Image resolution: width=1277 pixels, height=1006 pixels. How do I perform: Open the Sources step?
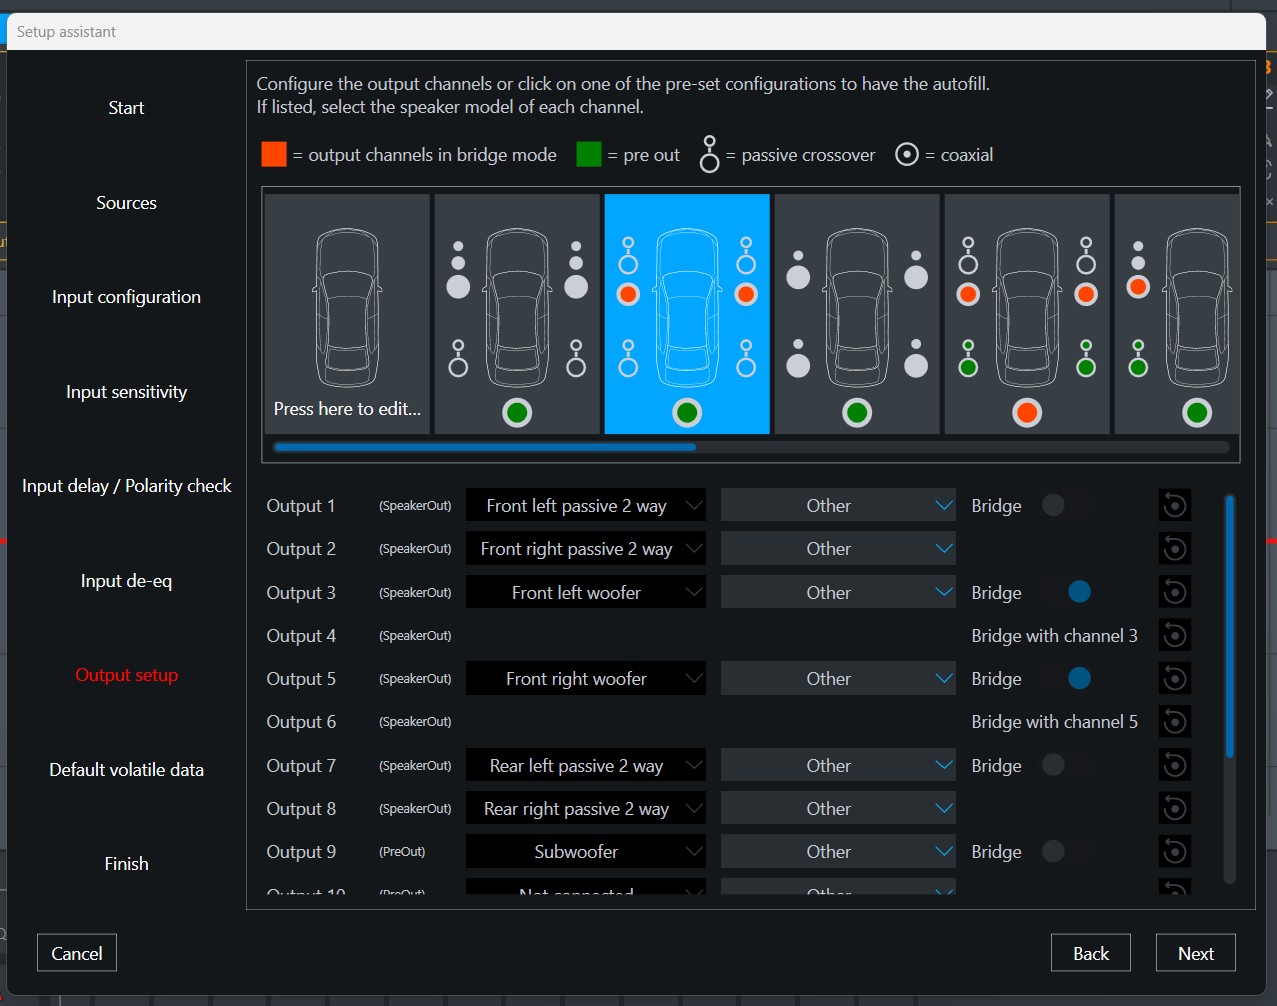126,203
